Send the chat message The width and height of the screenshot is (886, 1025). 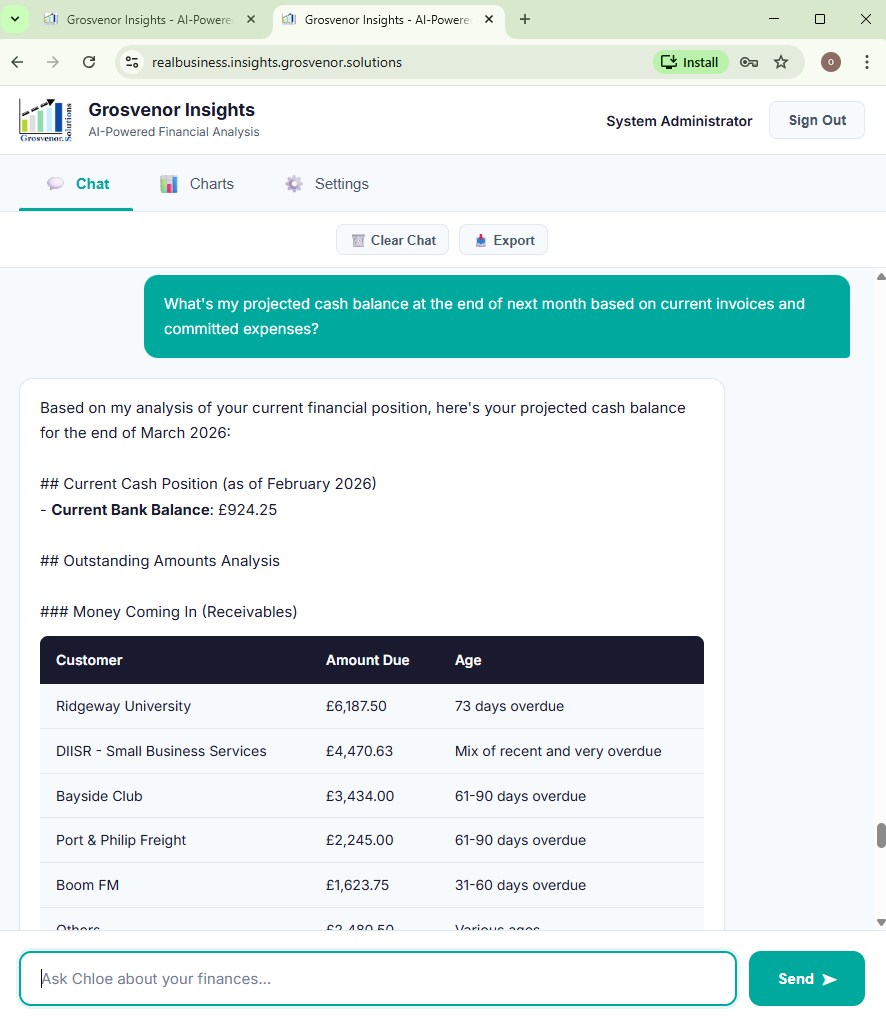click(x=806, y=979)
